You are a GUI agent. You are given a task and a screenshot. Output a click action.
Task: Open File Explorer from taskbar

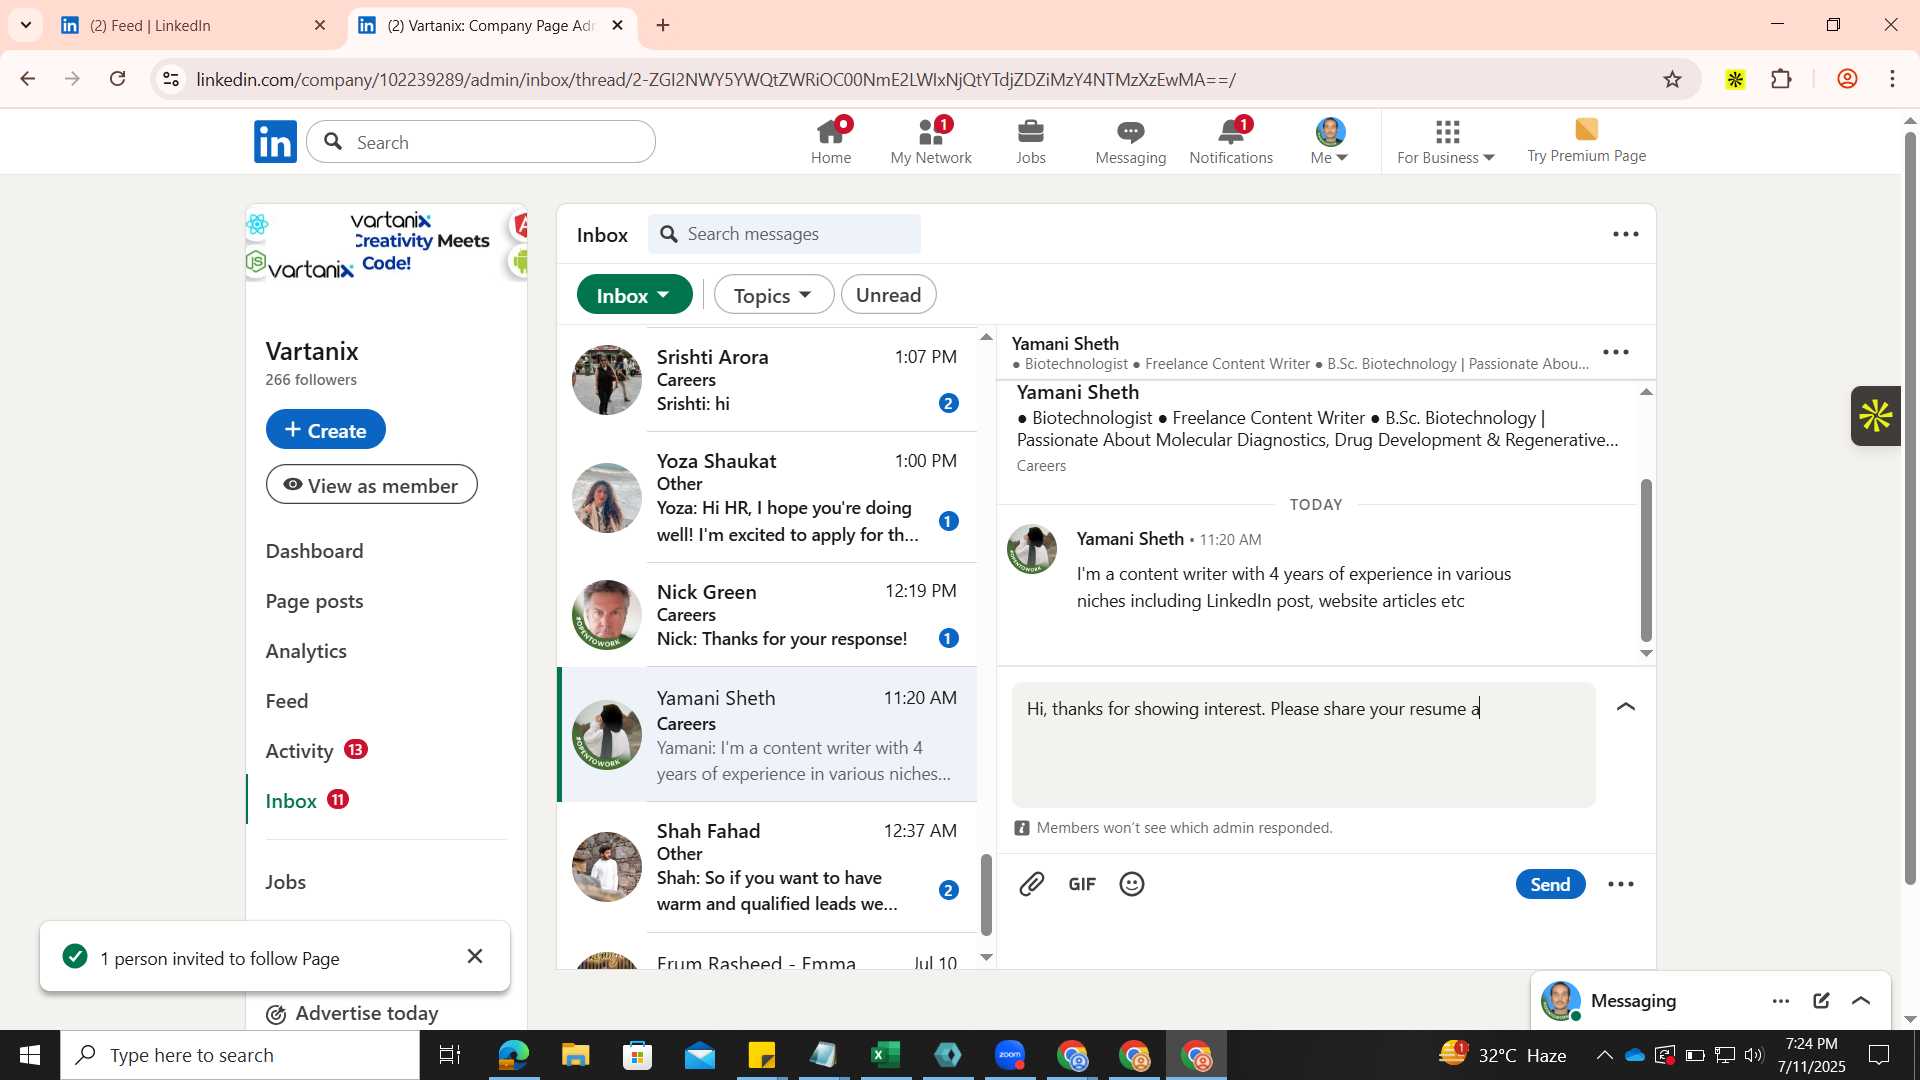tap(575, 1055)
